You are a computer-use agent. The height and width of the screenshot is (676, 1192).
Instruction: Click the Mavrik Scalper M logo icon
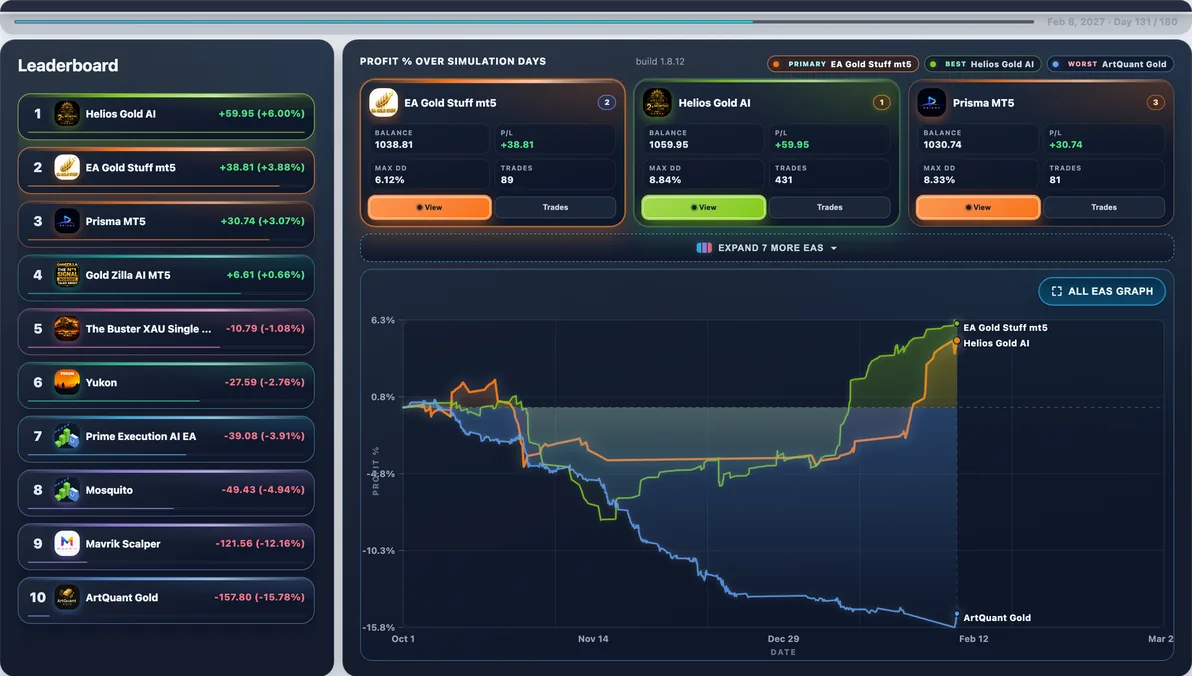coord(67,544)
